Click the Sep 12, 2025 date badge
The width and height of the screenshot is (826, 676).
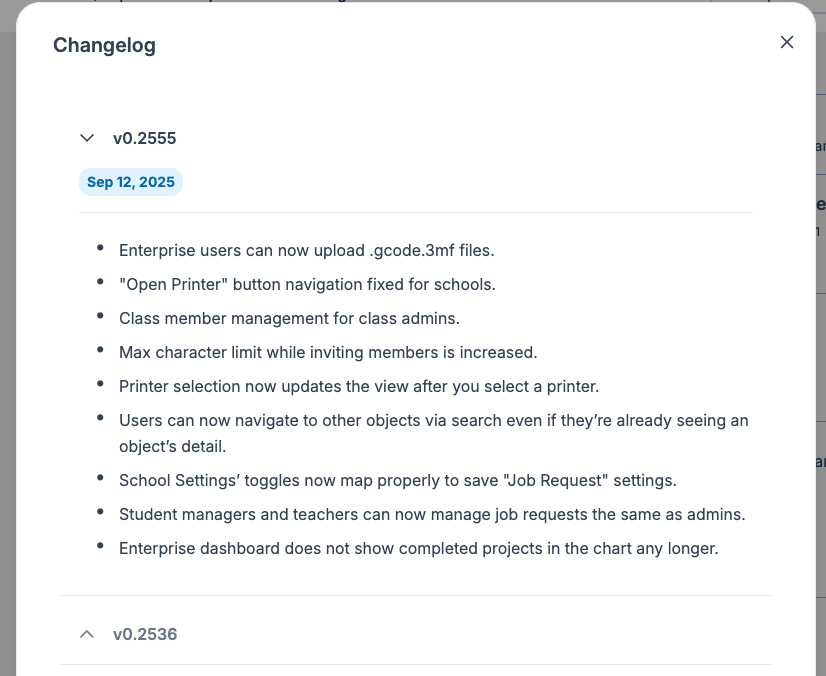click(x=131, y=182)
